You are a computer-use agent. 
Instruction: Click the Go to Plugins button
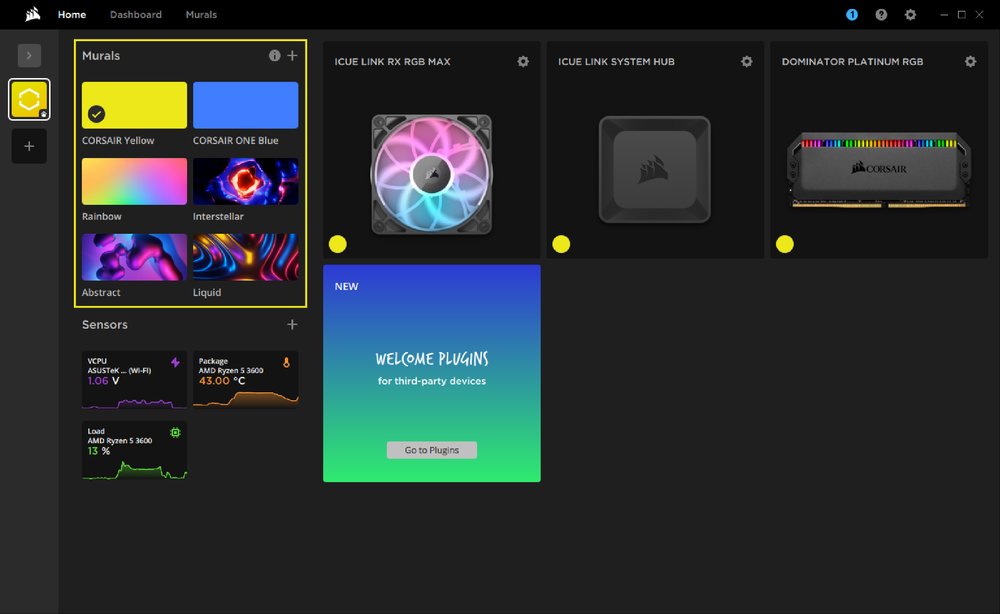point(432,450)
